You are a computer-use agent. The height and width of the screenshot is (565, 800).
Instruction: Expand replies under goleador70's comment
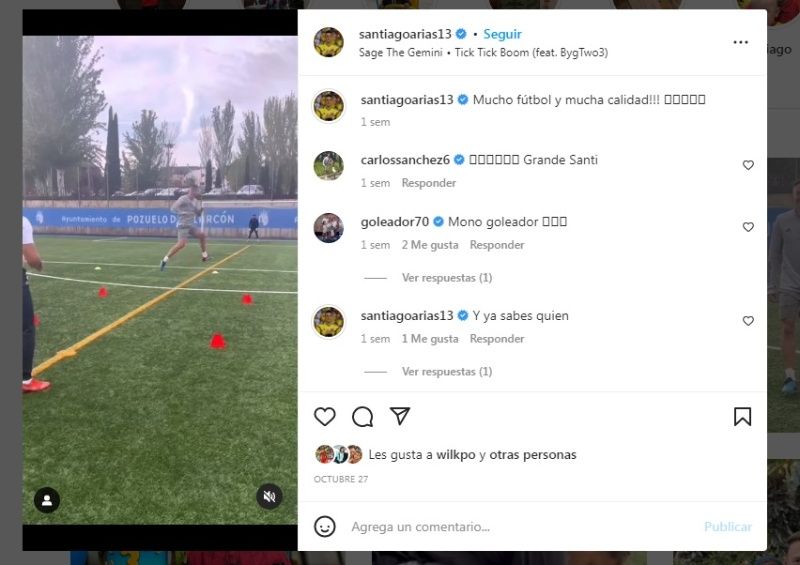[447, 278]
